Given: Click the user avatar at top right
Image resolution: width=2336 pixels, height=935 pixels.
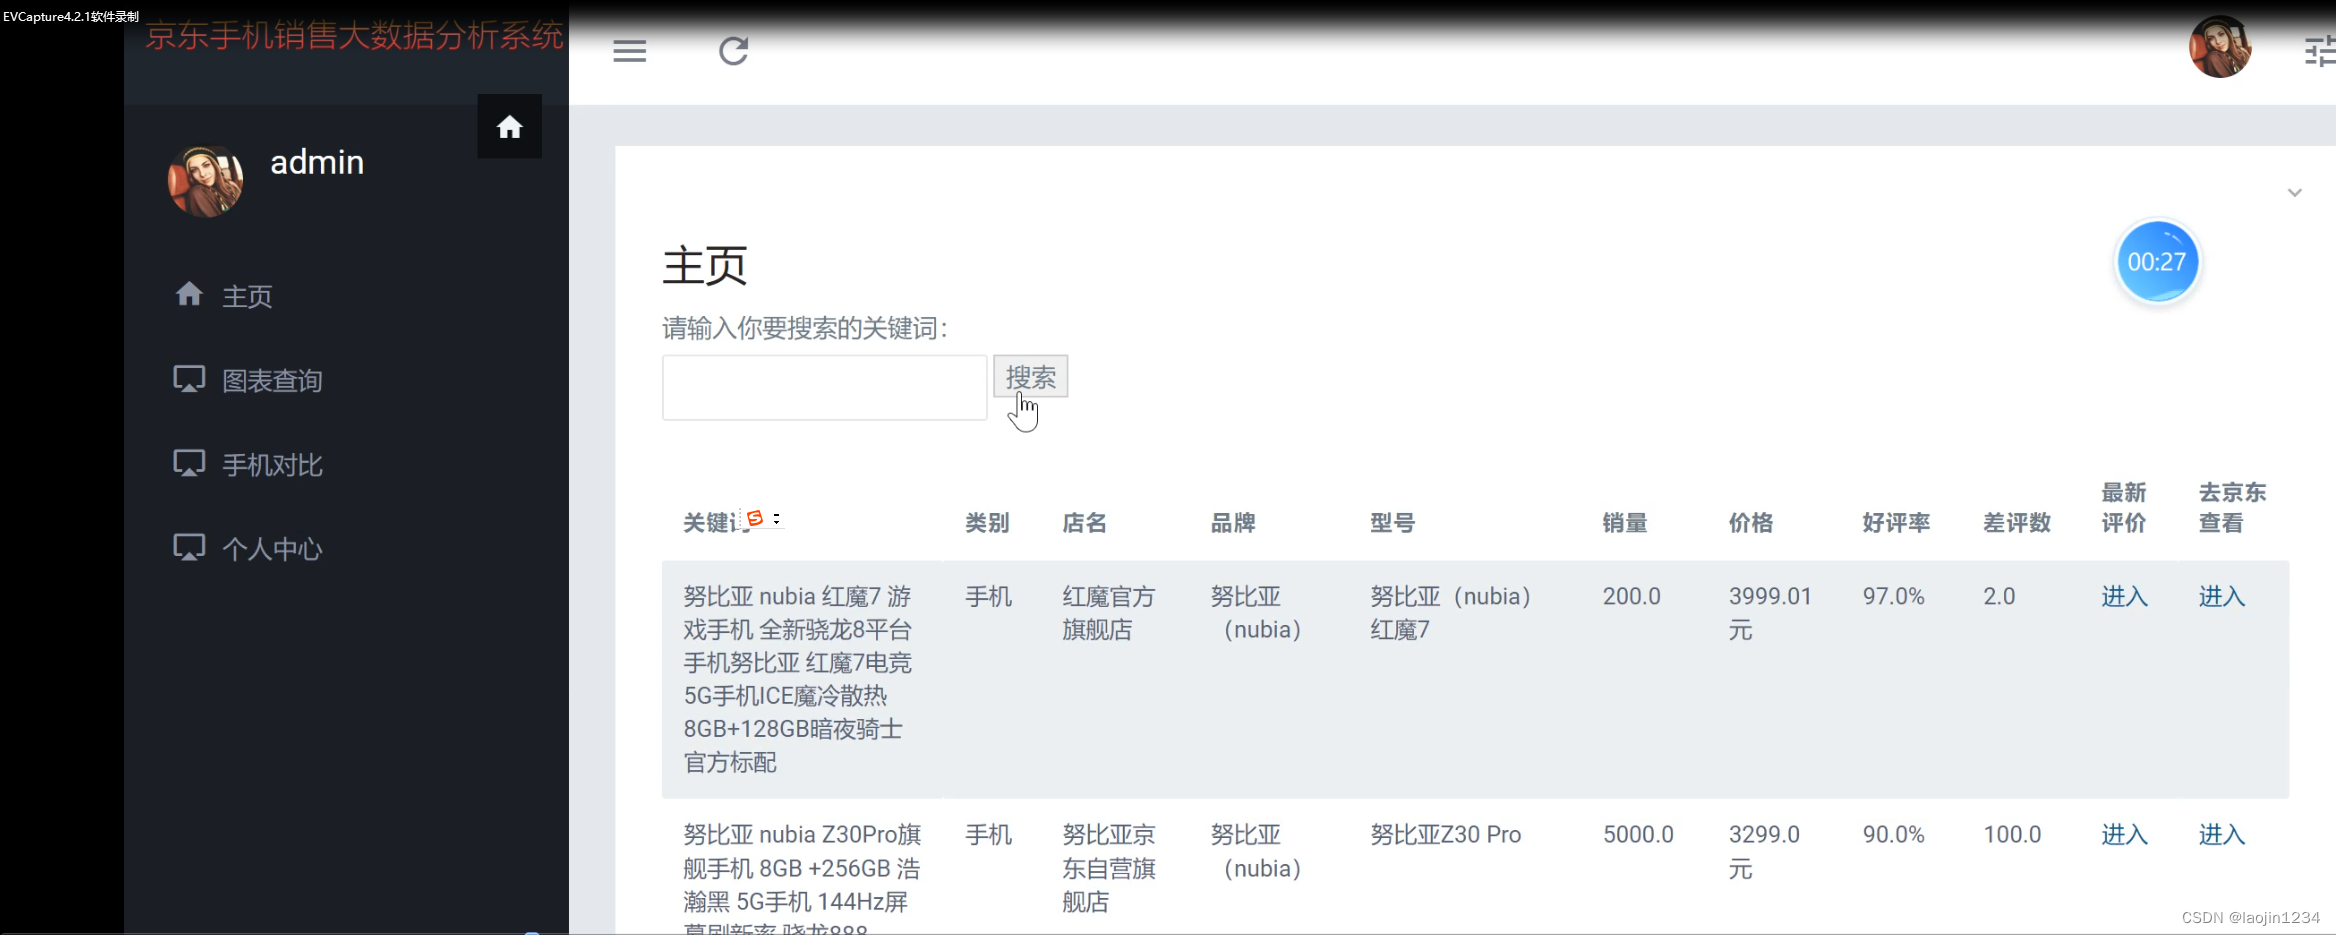Looking at the screenshot, I should click(2221, 47).
